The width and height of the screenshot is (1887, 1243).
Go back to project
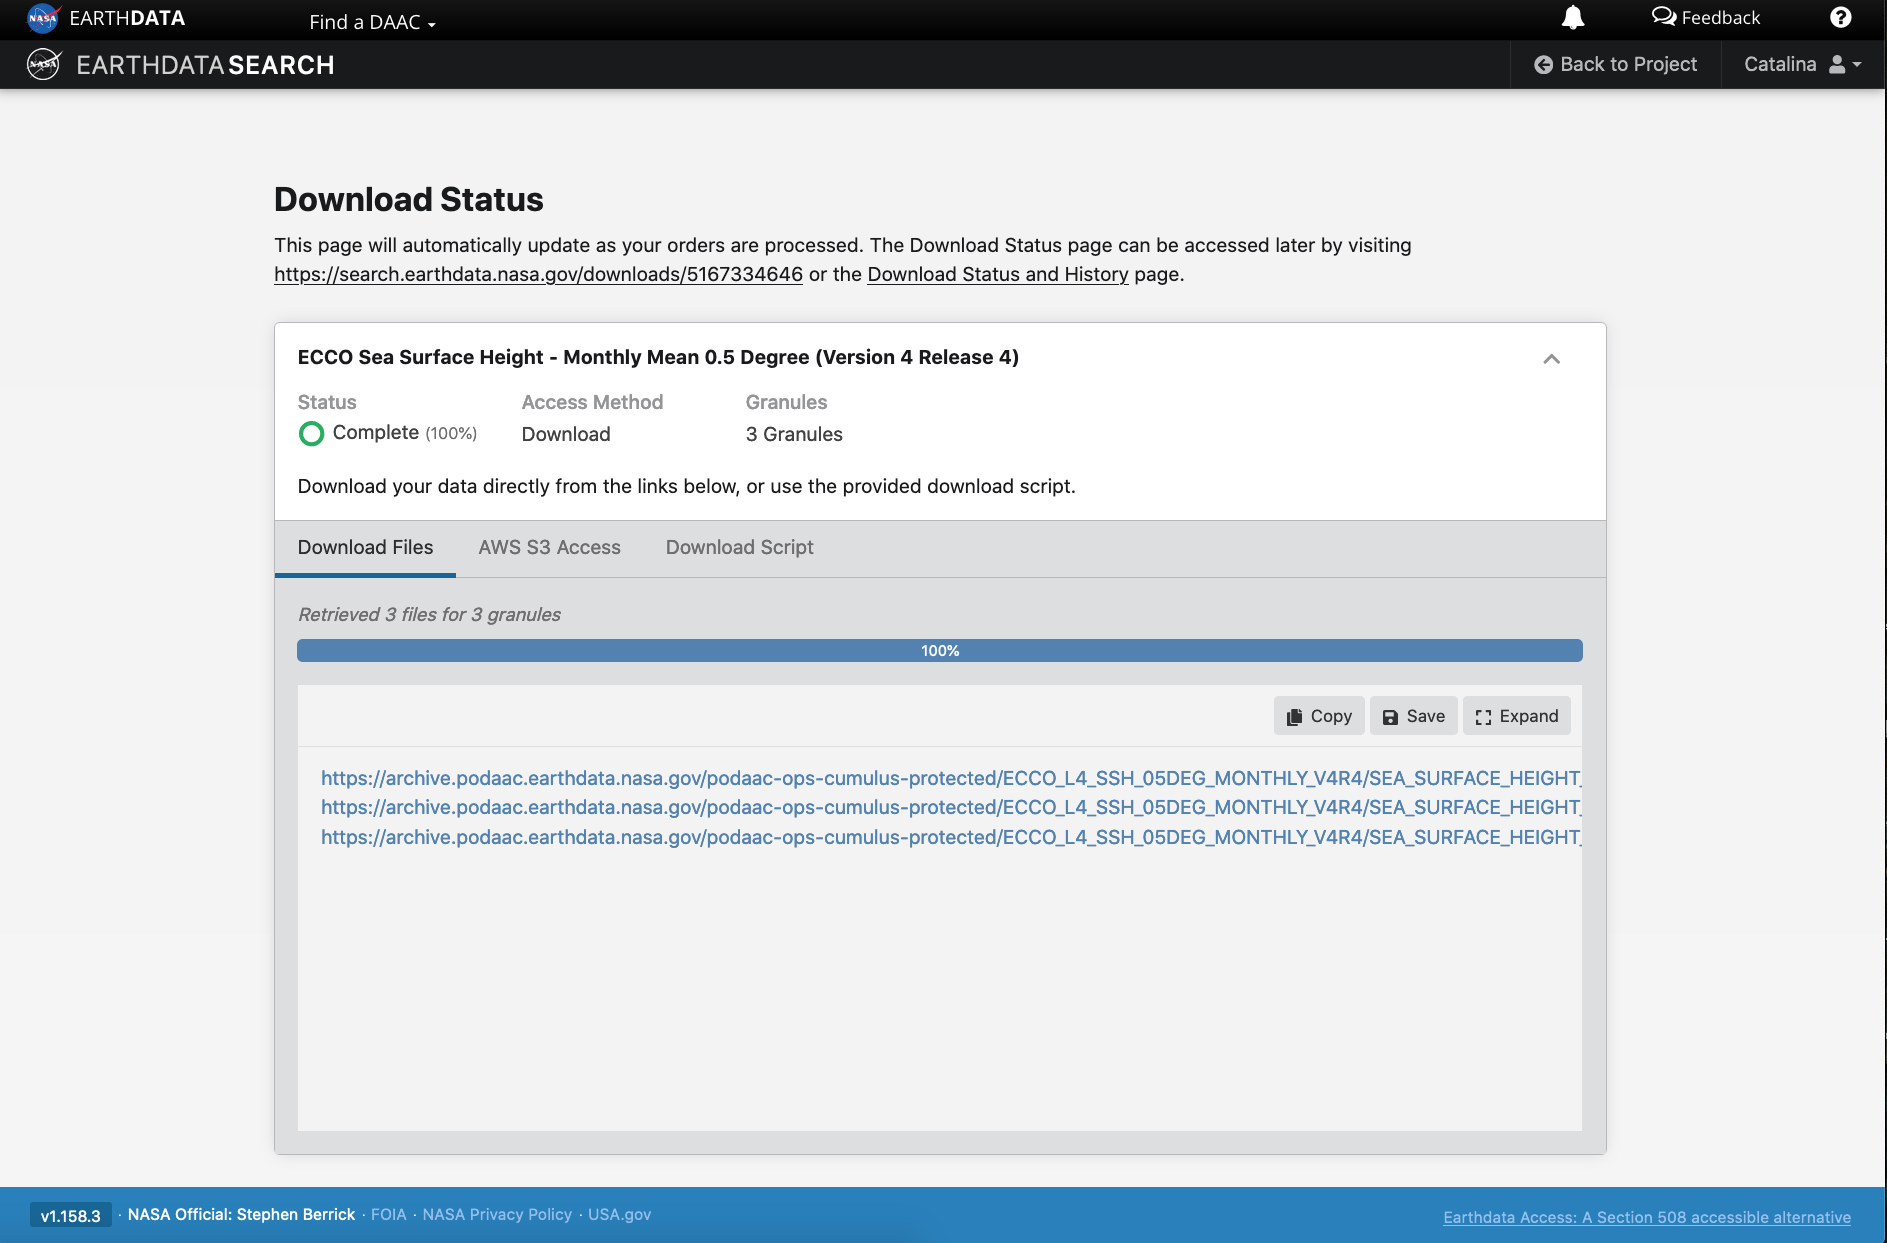(x=1615, y=65)
